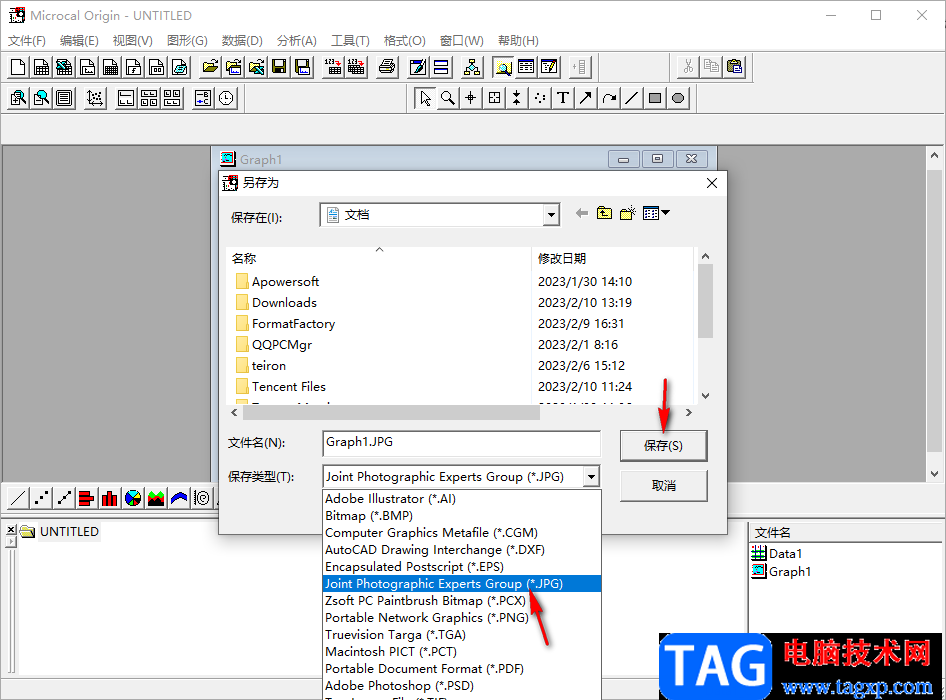
Task: Click the Pie chart plot icon
Action: click(x=133, y=498)
